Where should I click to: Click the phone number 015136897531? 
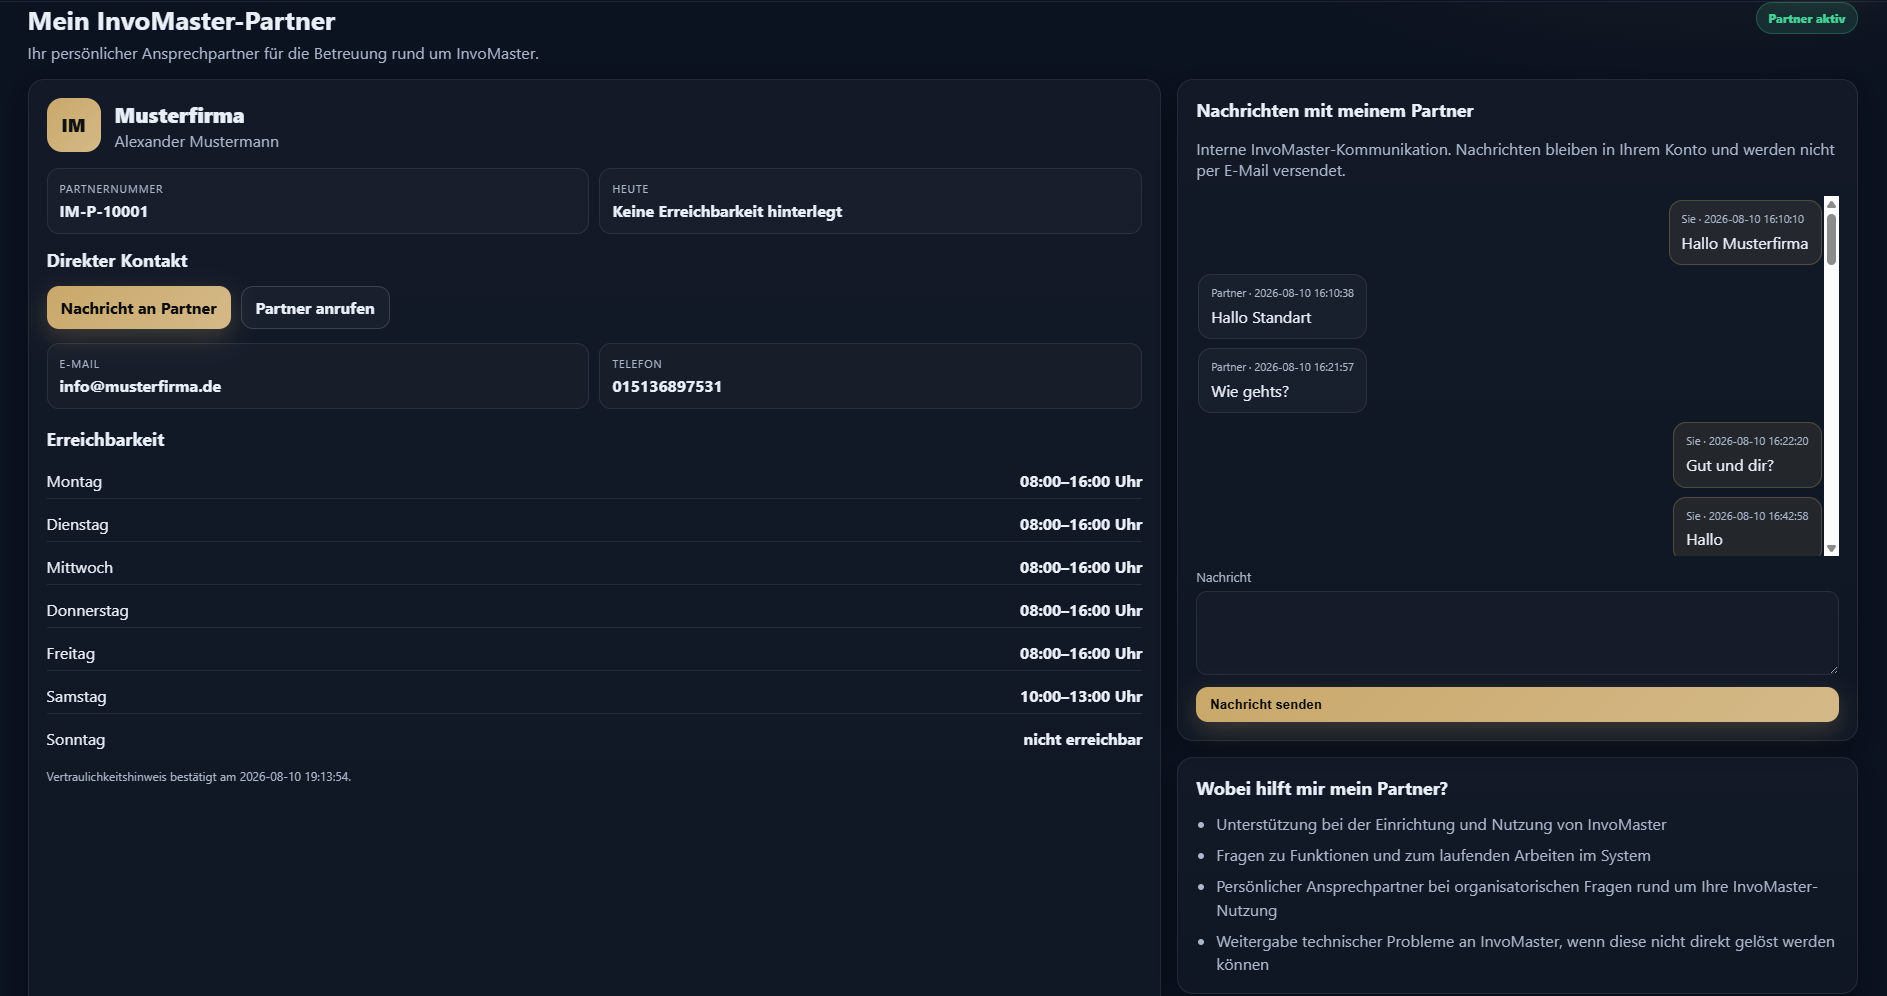(667, 386)
